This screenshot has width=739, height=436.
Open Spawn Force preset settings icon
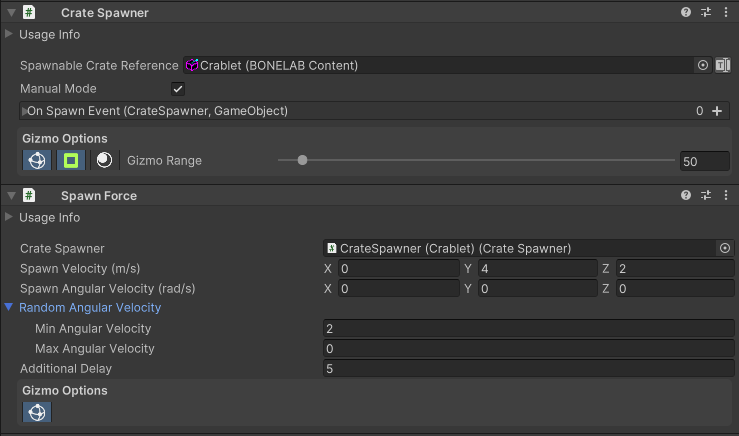(x=705, y=196)
